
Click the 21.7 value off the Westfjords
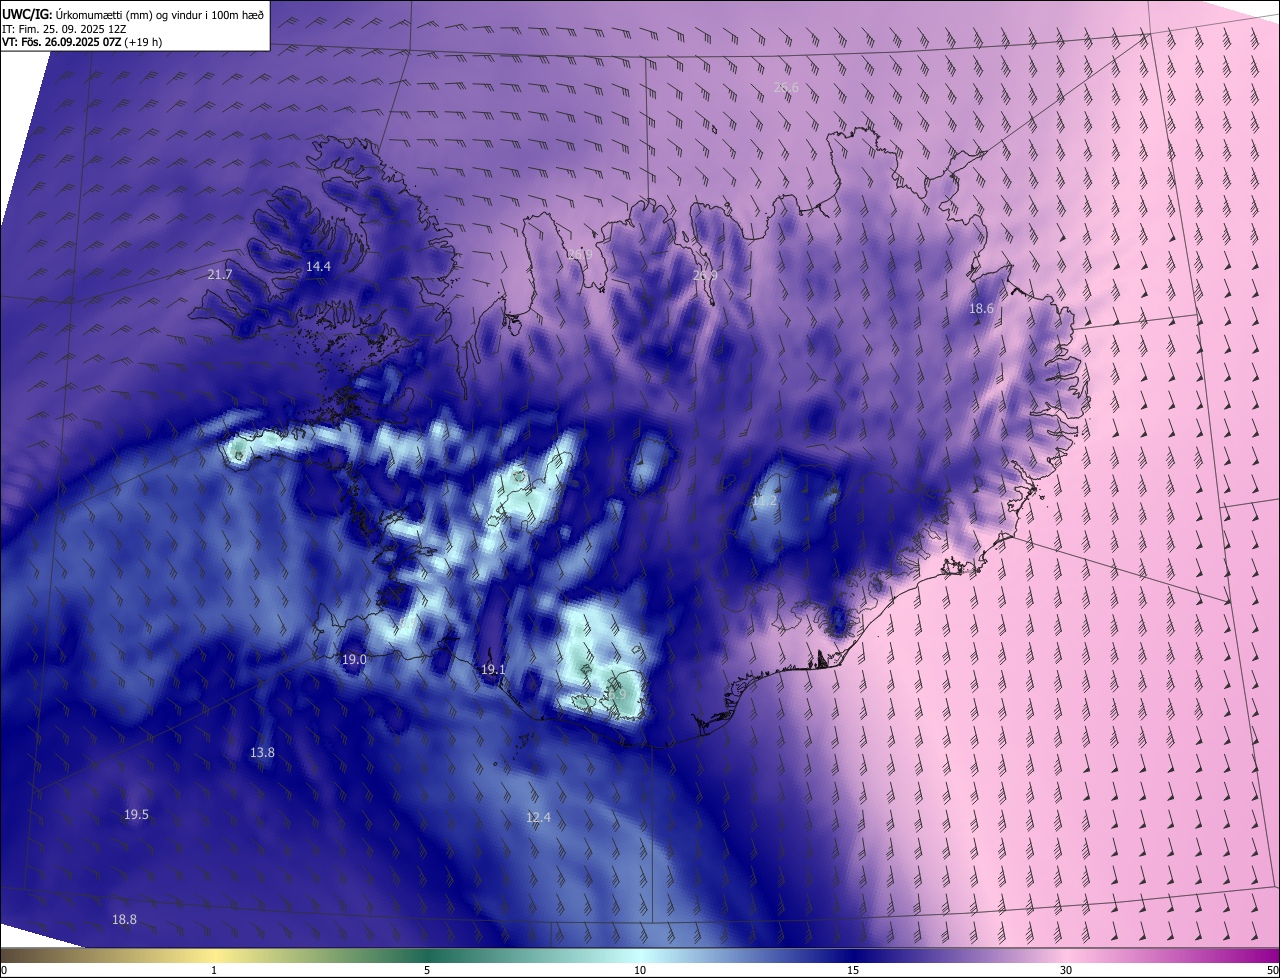point(219,274)
